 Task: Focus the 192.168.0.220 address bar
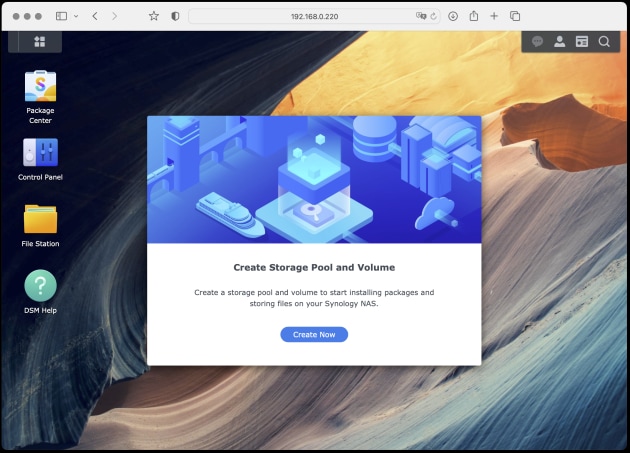314,16
